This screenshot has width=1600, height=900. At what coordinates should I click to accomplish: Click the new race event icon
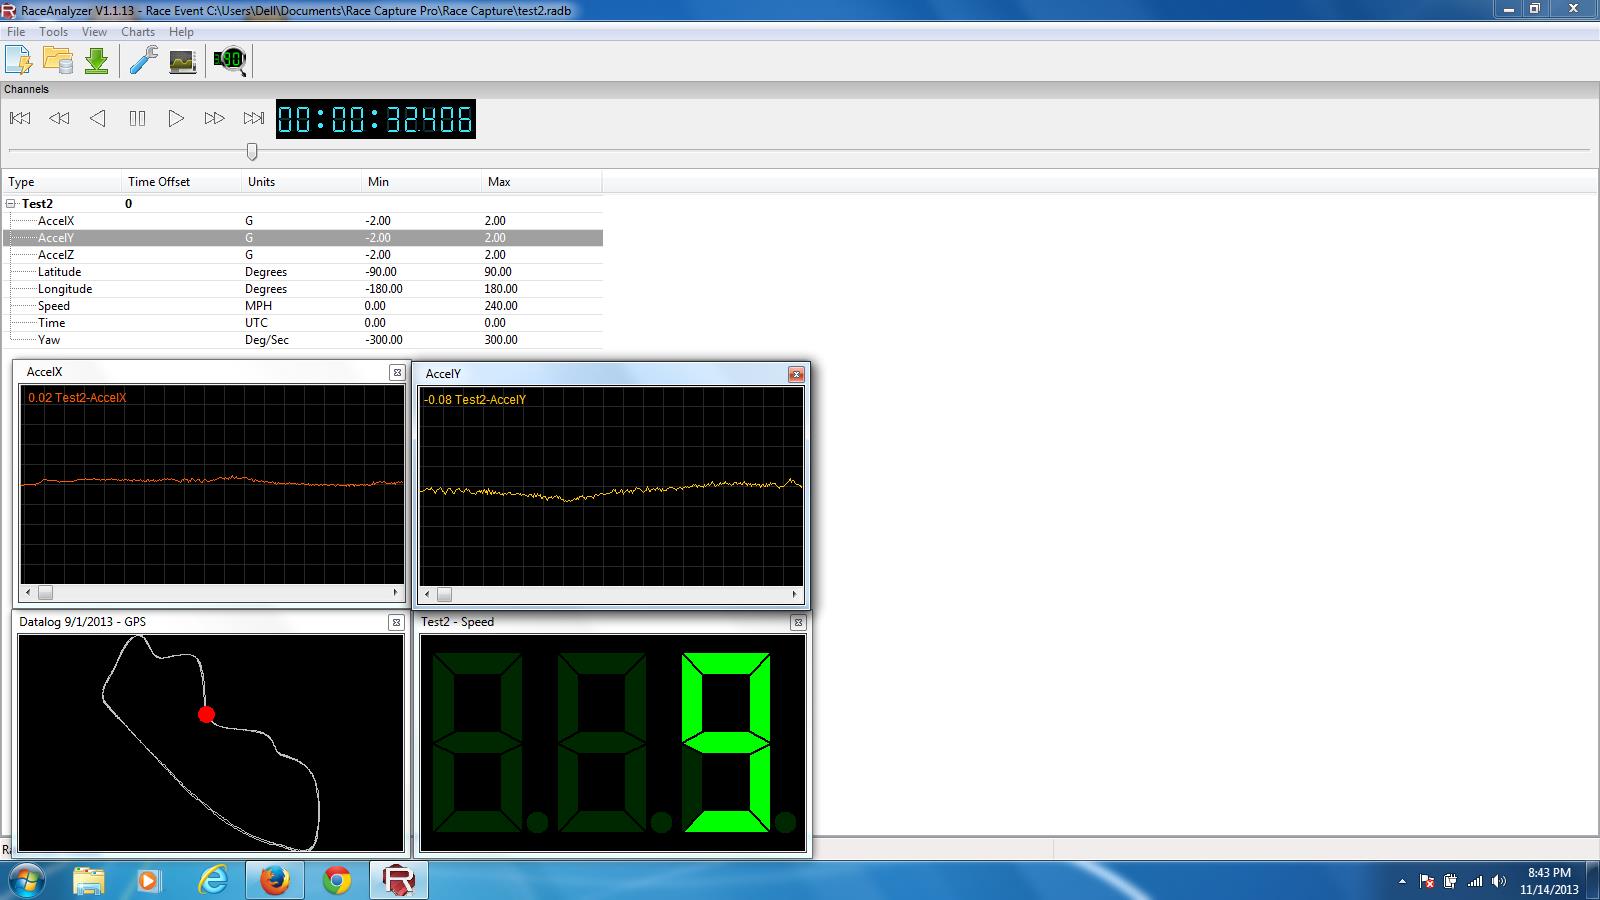point(19,61)
